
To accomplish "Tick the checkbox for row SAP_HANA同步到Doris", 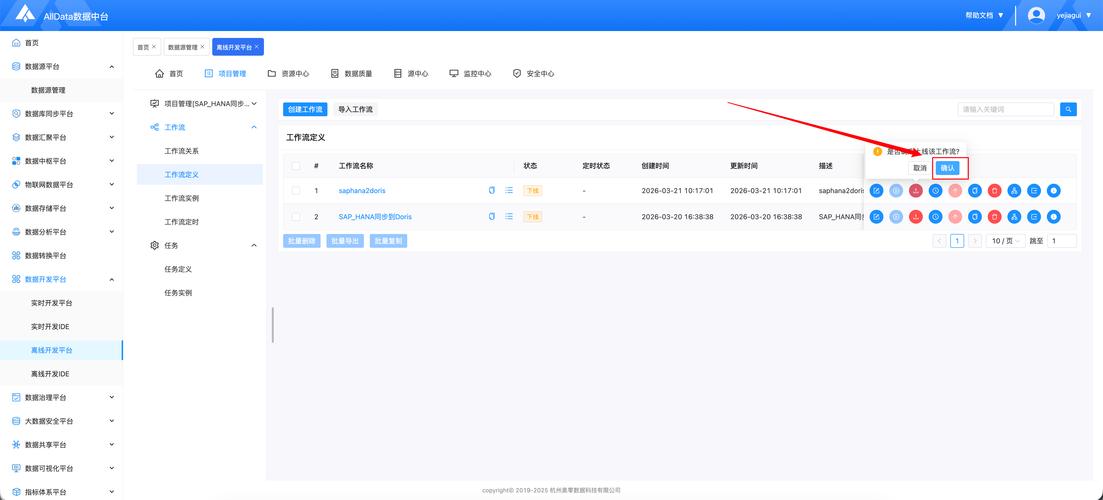I will 296,217.
